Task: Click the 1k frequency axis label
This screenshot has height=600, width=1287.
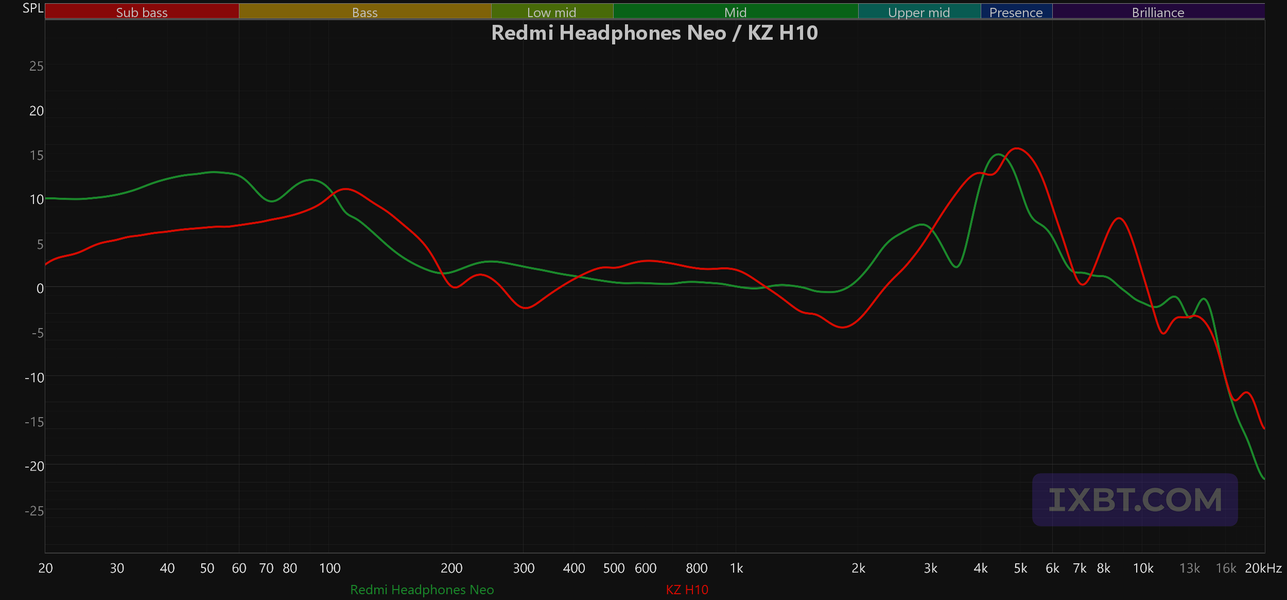Action: tap(736, 568)
